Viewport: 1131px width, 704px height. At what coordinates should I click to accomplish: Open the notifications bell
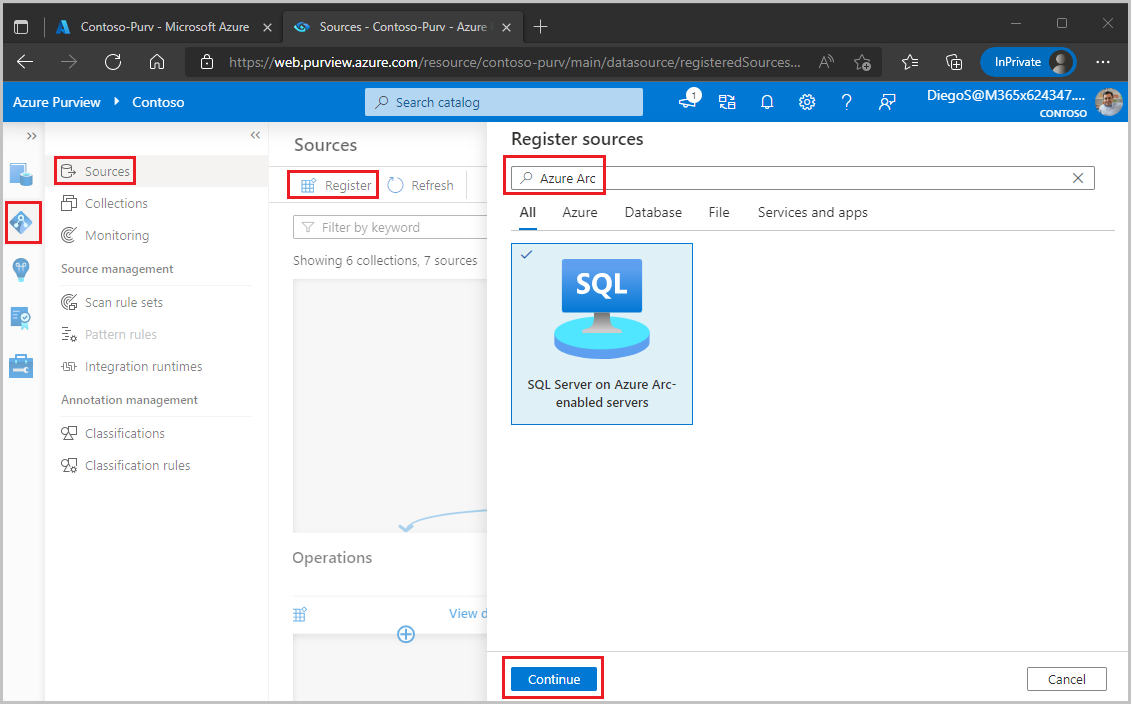767,101
